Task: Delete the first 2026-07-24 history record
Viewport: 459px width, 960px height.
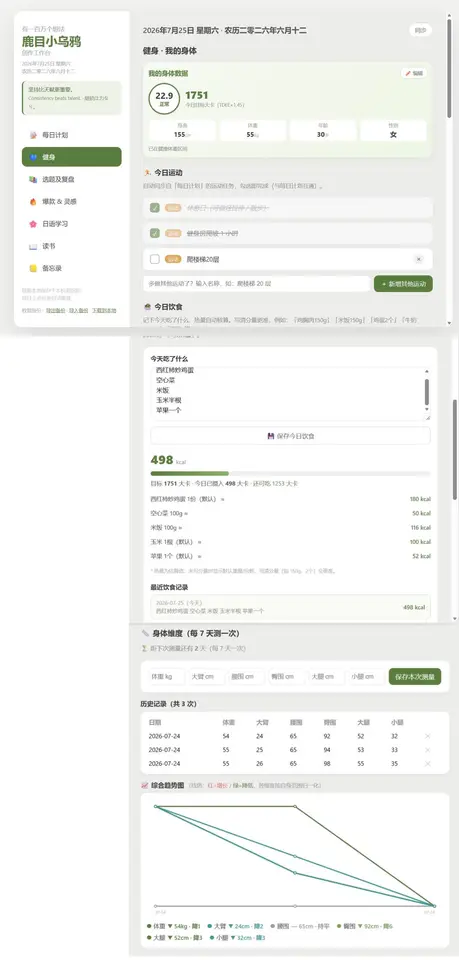Action: pyautogui.click(x=427, y=736)
